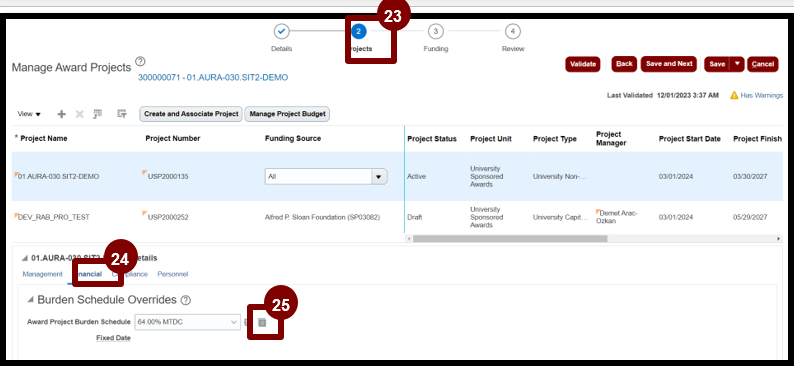Collapse the Burden Schedule Overrides section
Viewport: 794px width, 366px height.
pos(30,300)
